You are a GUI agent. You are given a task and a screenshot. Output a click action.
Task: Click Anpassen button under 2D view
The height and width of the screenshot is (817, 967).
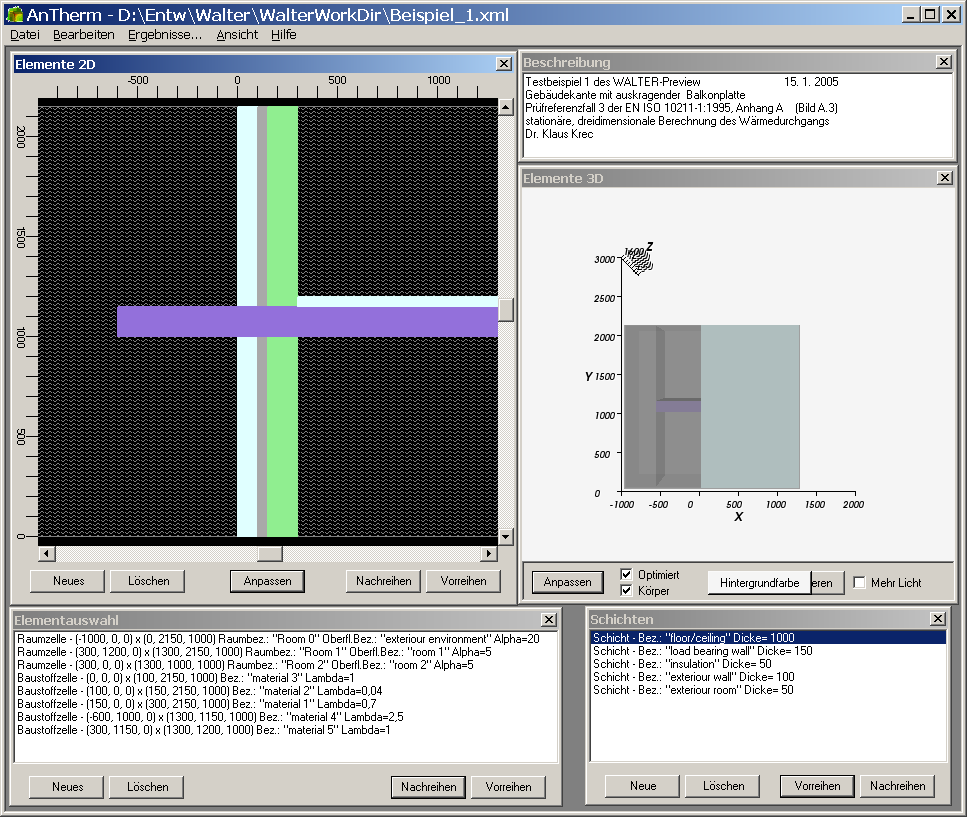point(267,581)
